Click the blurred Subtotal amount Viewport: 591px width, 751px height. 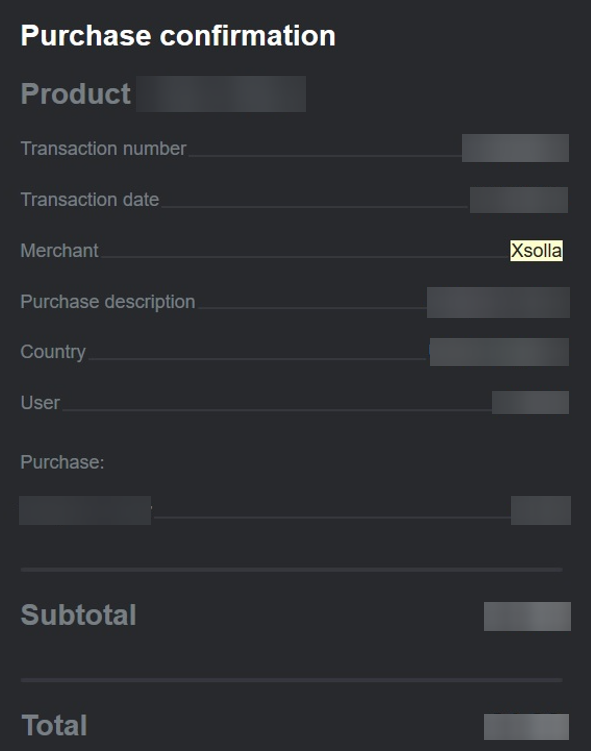click(x=527, y=616)
